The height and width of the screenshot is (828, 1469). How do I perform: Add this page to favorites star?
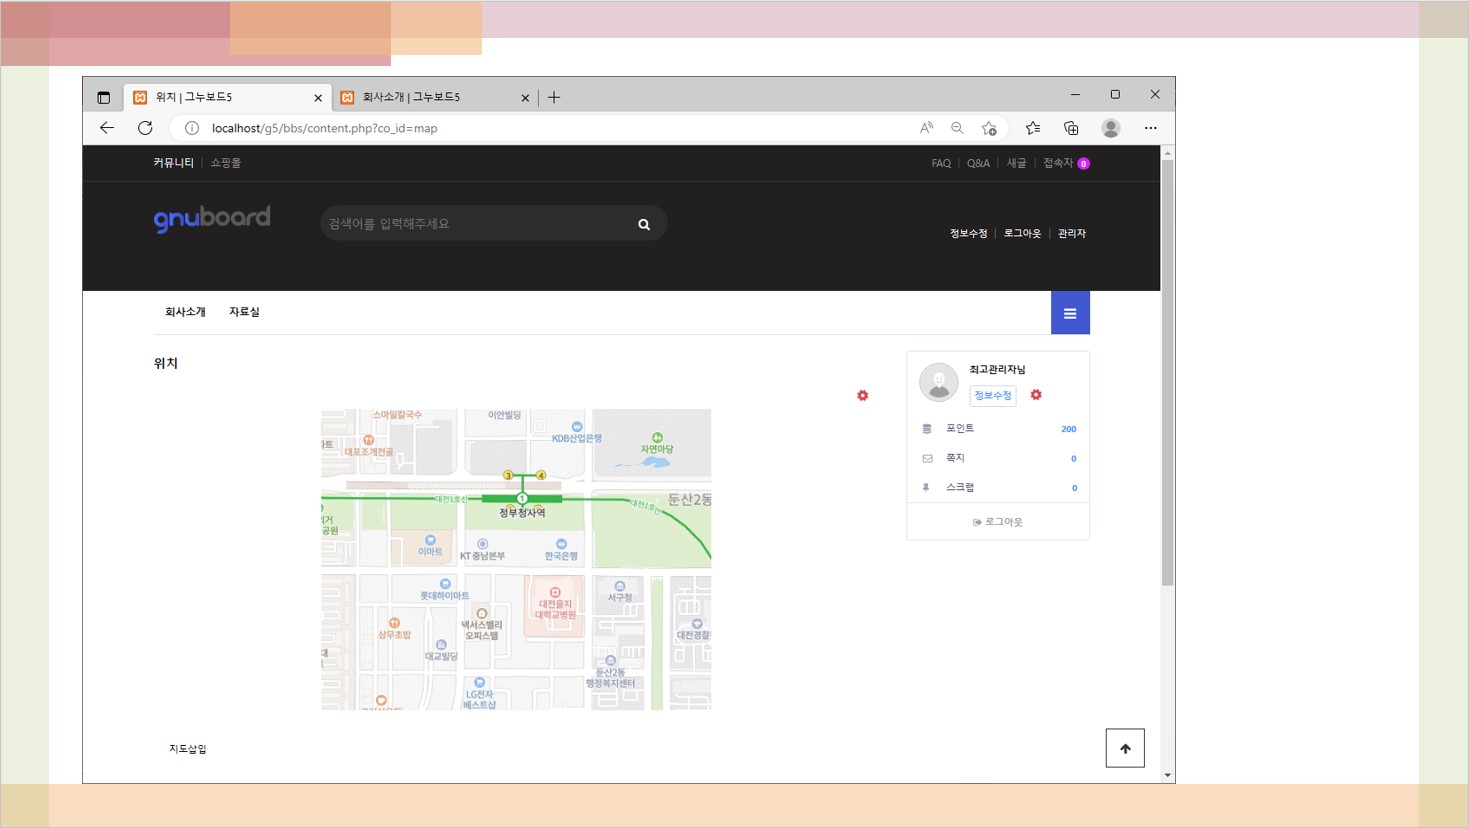pos(989,128)
